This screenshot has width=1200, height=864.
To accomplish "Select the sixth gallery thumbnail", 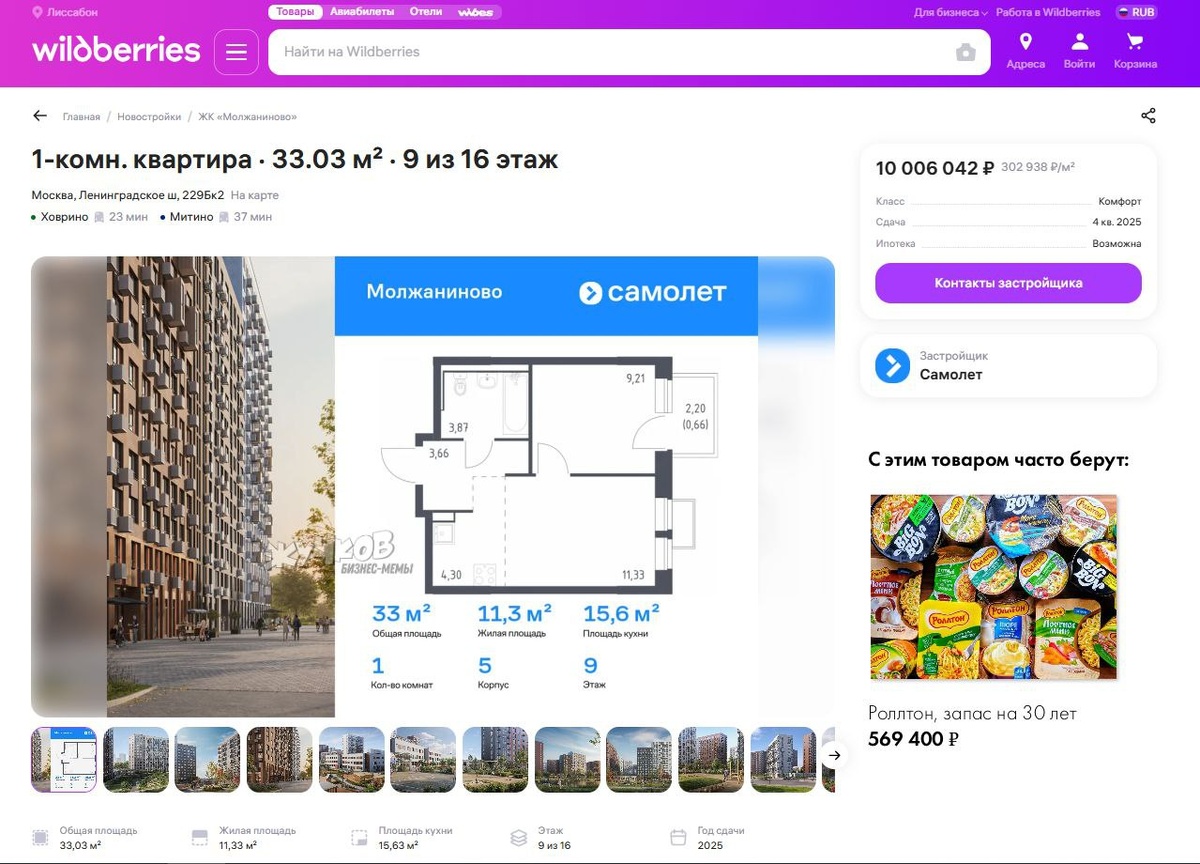I will [424, 760].
